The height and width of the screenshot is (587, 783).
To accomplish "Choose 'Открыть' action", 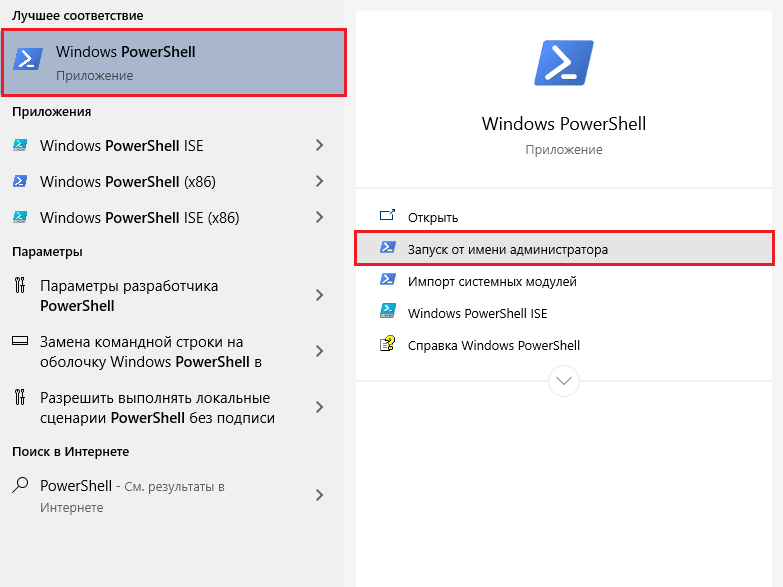I will tap(564, 217).
